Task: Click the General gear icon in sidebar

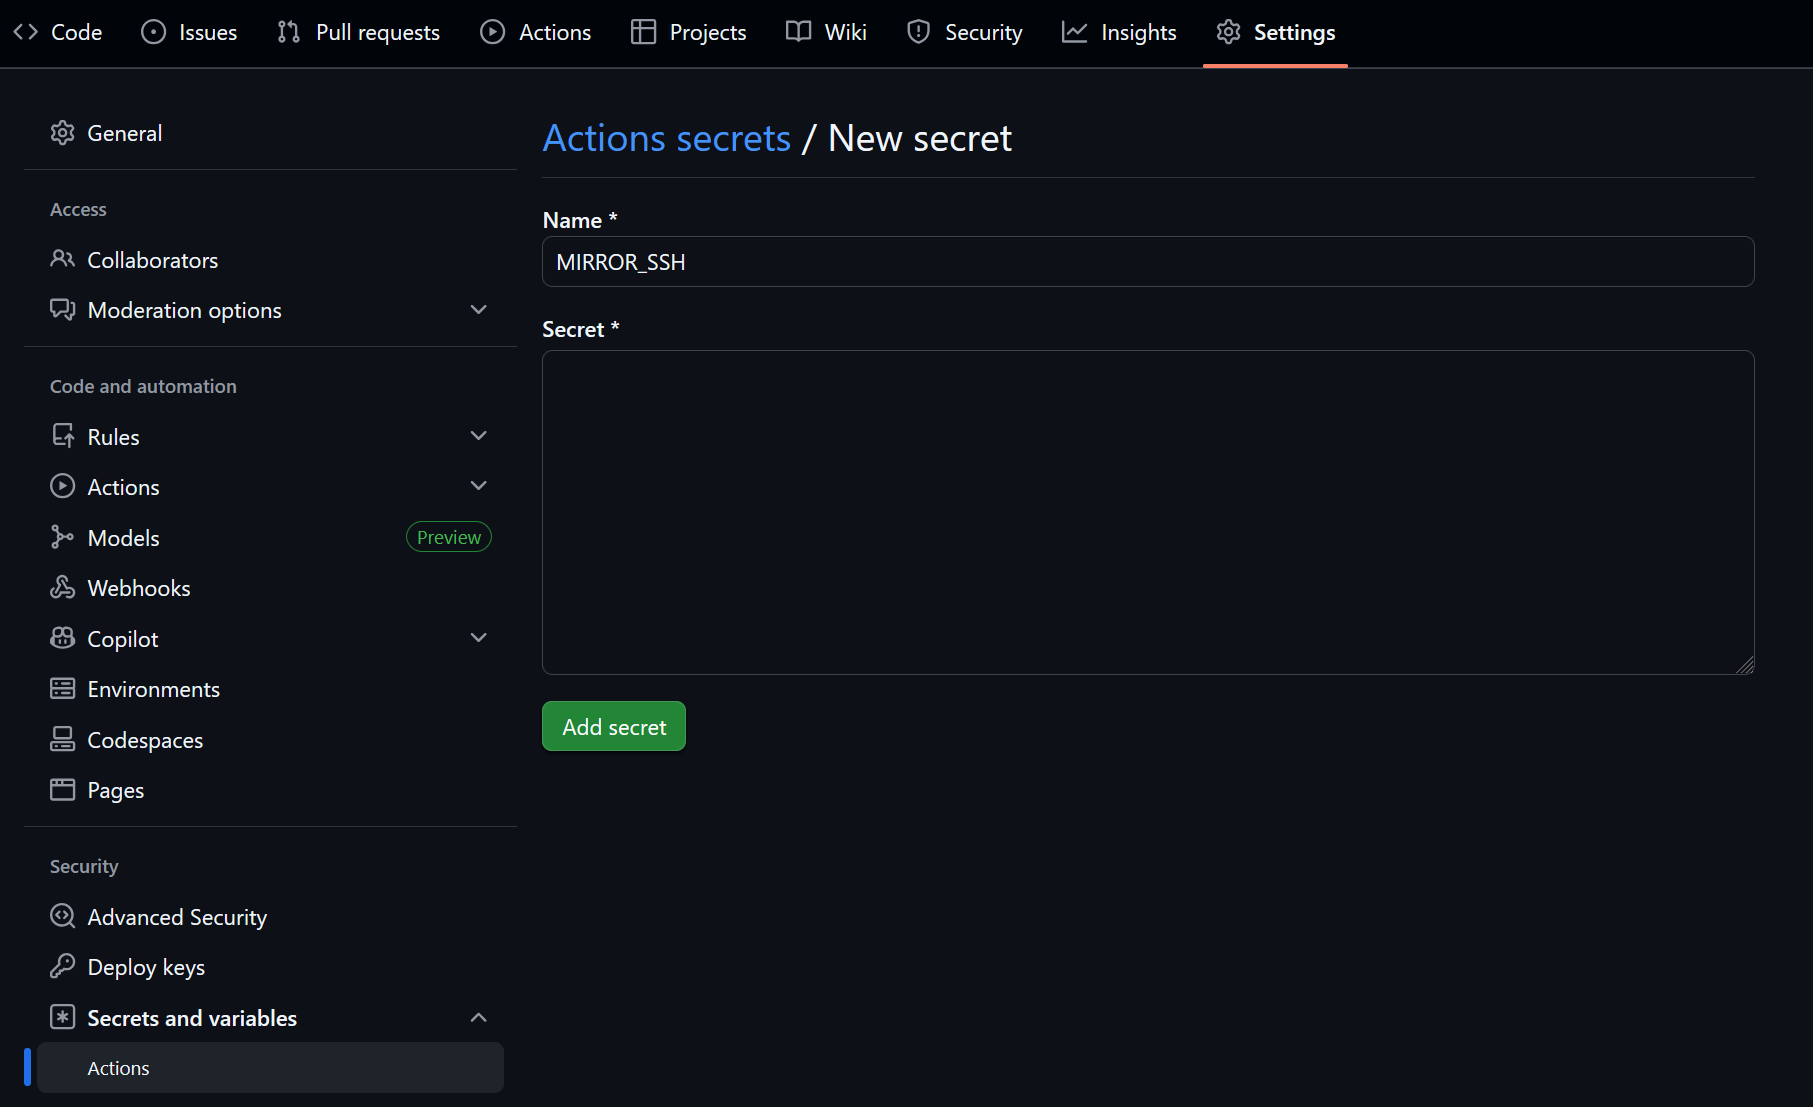Action: coord(62,133)
